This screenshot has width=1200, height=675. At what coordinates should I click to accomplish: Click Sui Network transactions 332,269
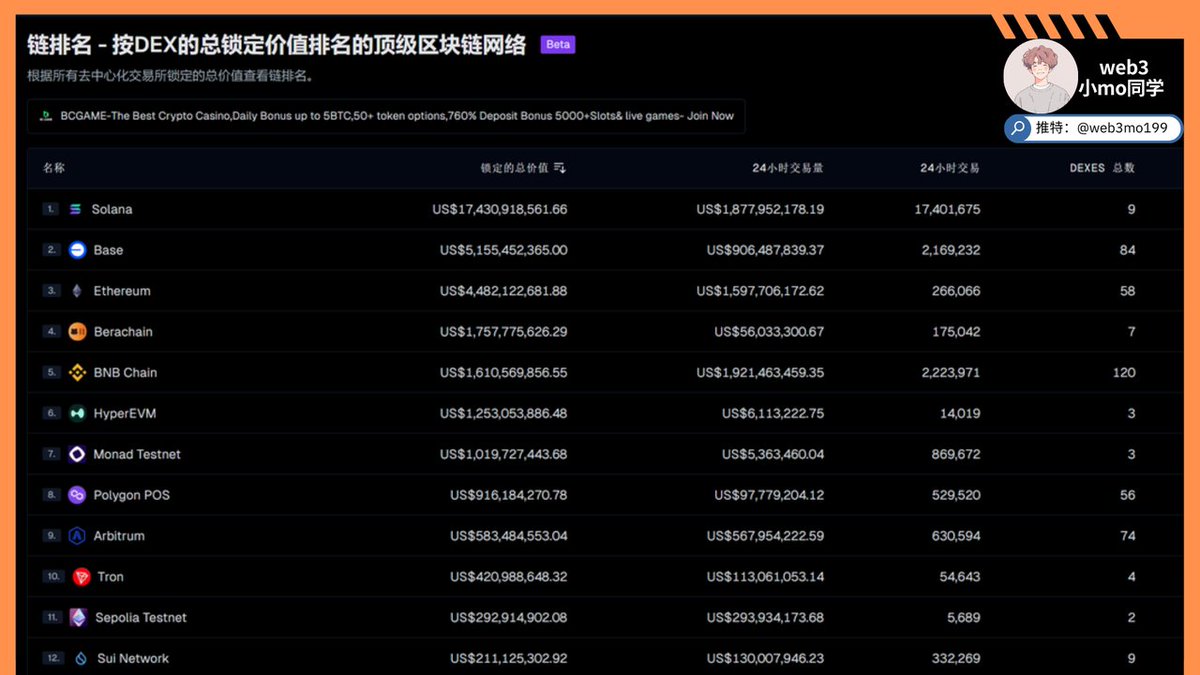click(955, 658)
